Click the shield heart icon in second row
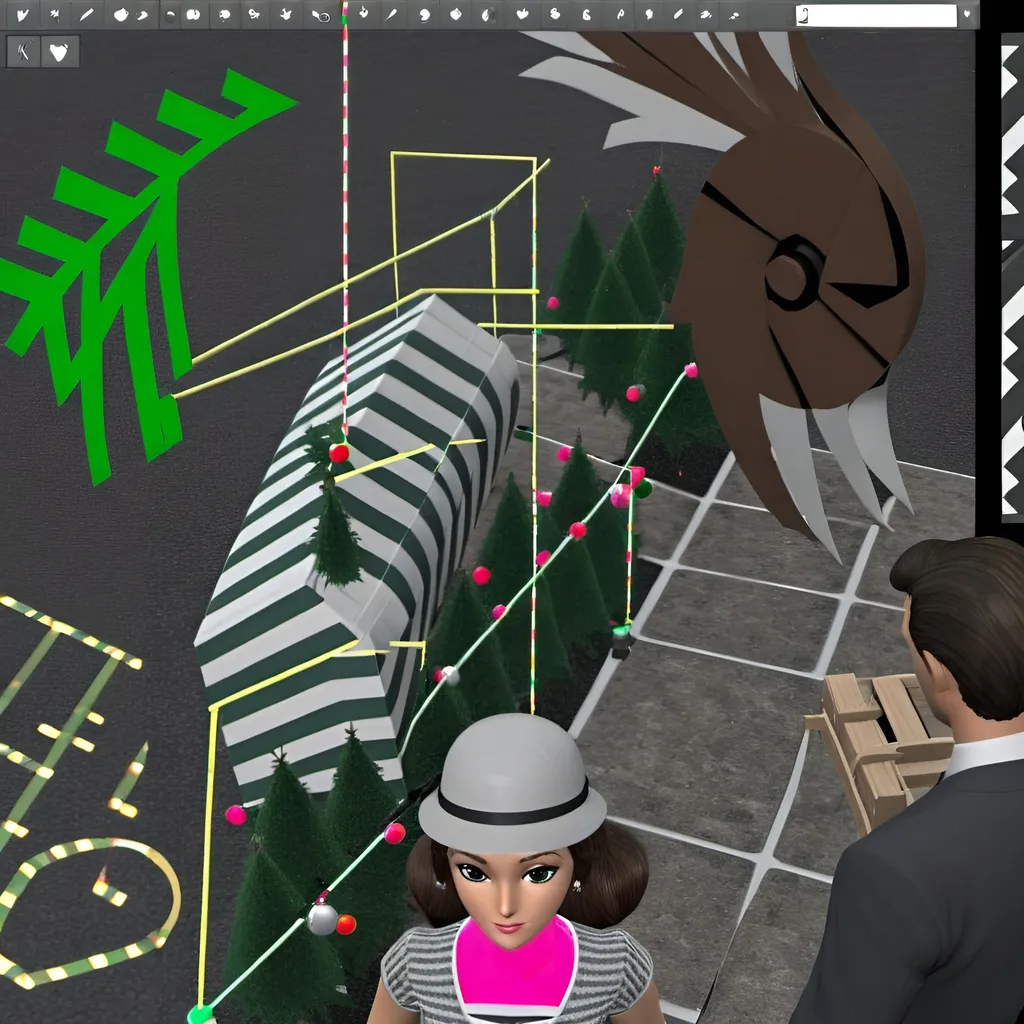Screen dimensions: 1024x1024 (x=59, y=51)
